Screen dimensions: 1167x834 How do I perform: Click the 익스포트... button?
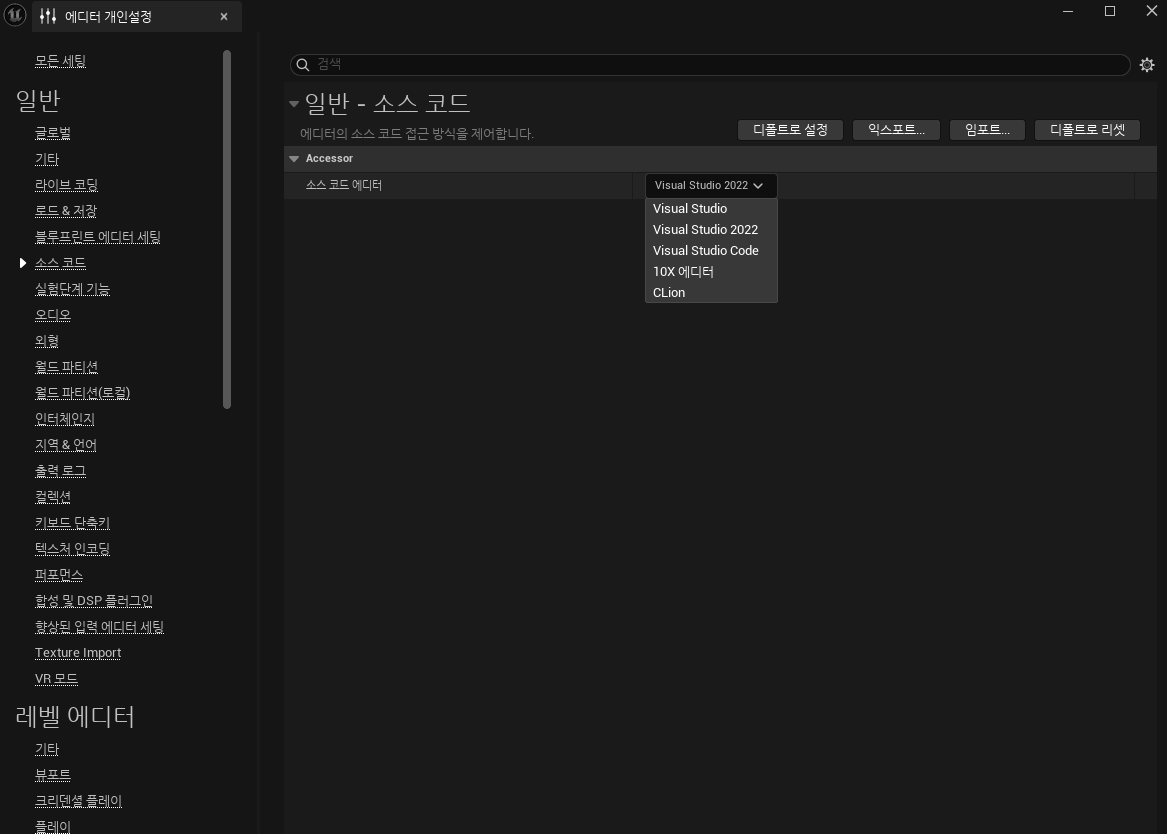pos(896,129)
